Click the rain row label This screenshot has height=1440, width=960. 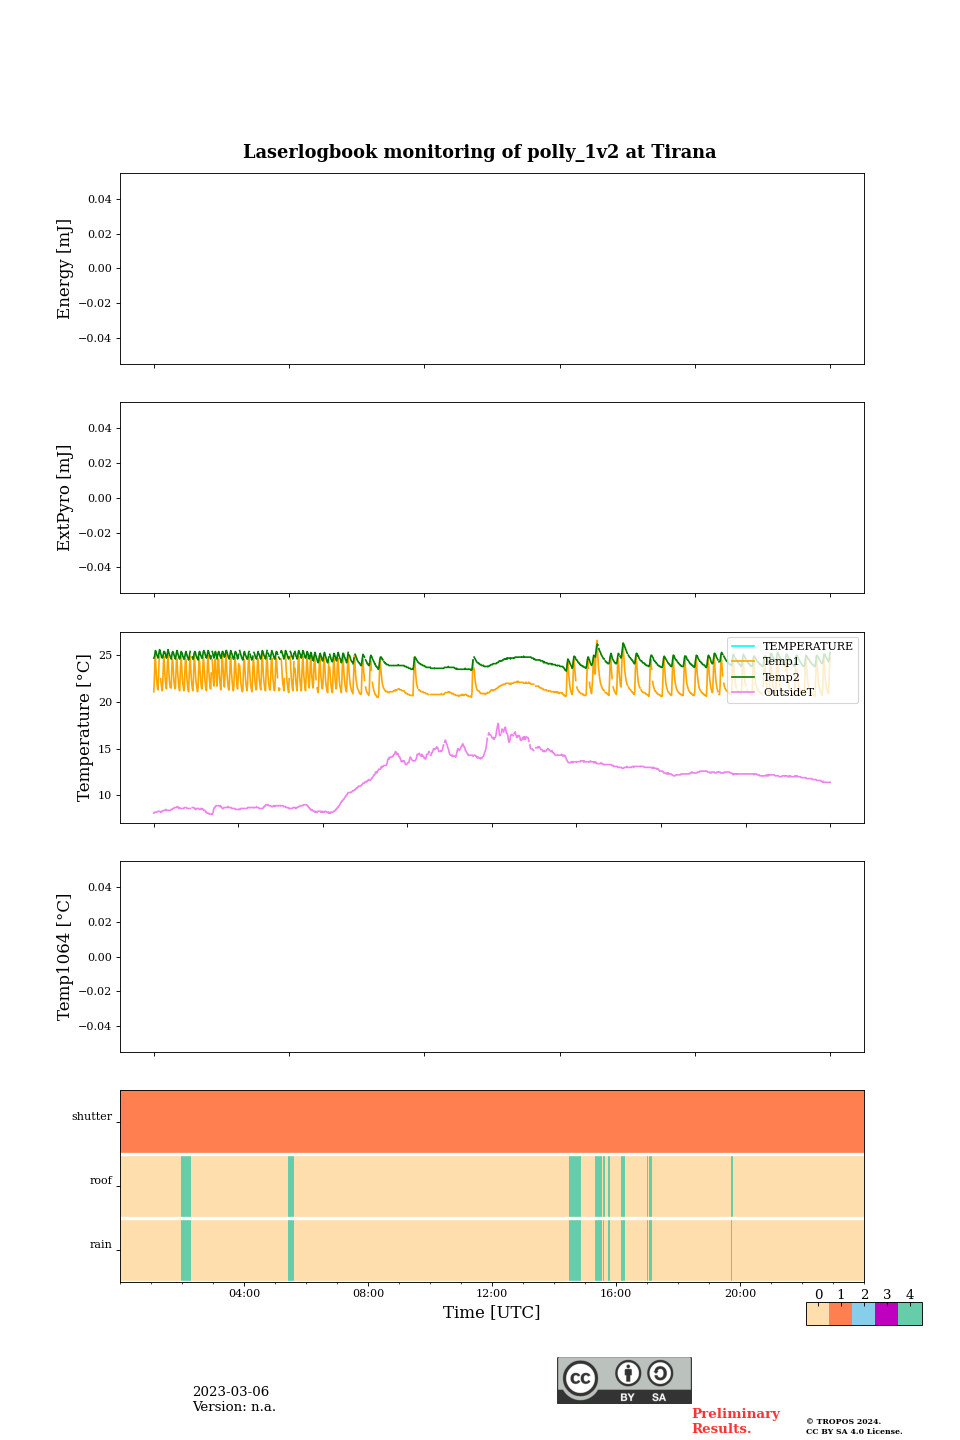pyautogui.click(x=101, y=1245)
